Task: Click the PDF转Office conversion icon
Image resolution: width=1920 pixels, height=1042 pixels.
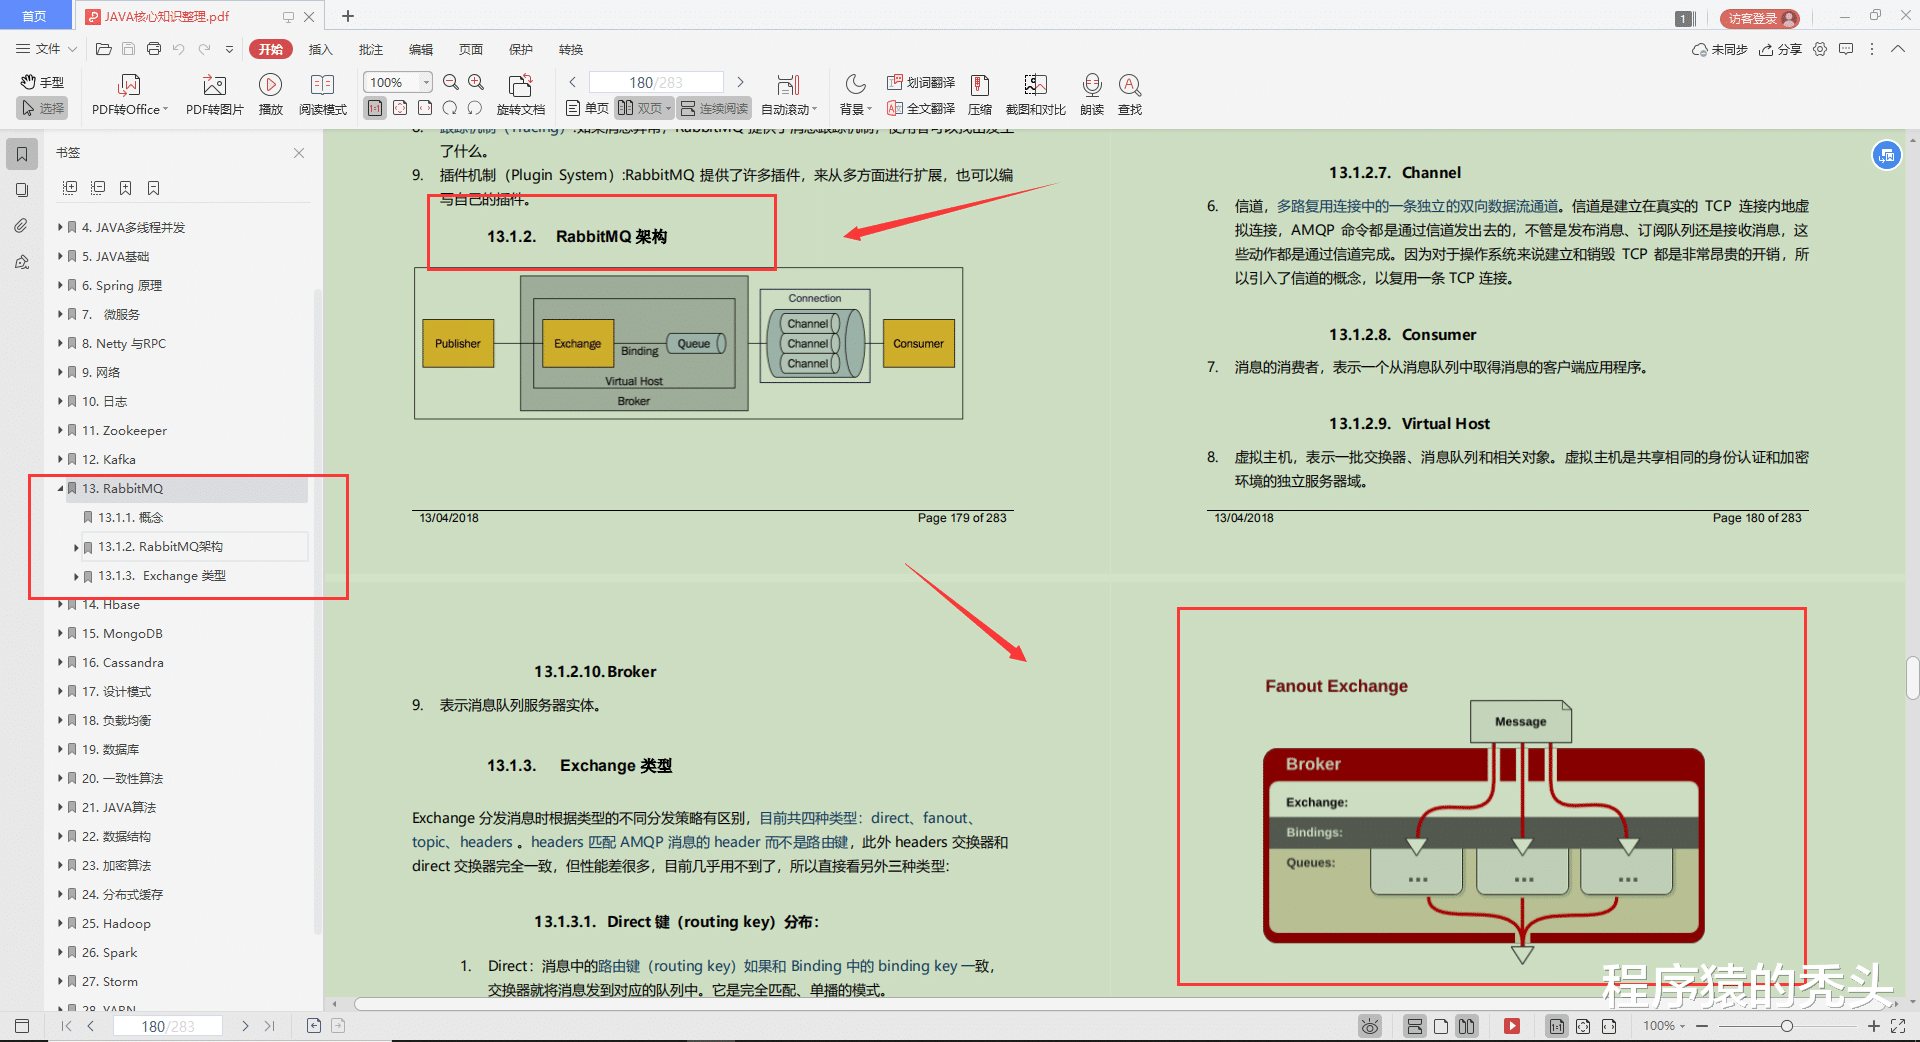Action: pyautogui.click(x=129, y=86)
